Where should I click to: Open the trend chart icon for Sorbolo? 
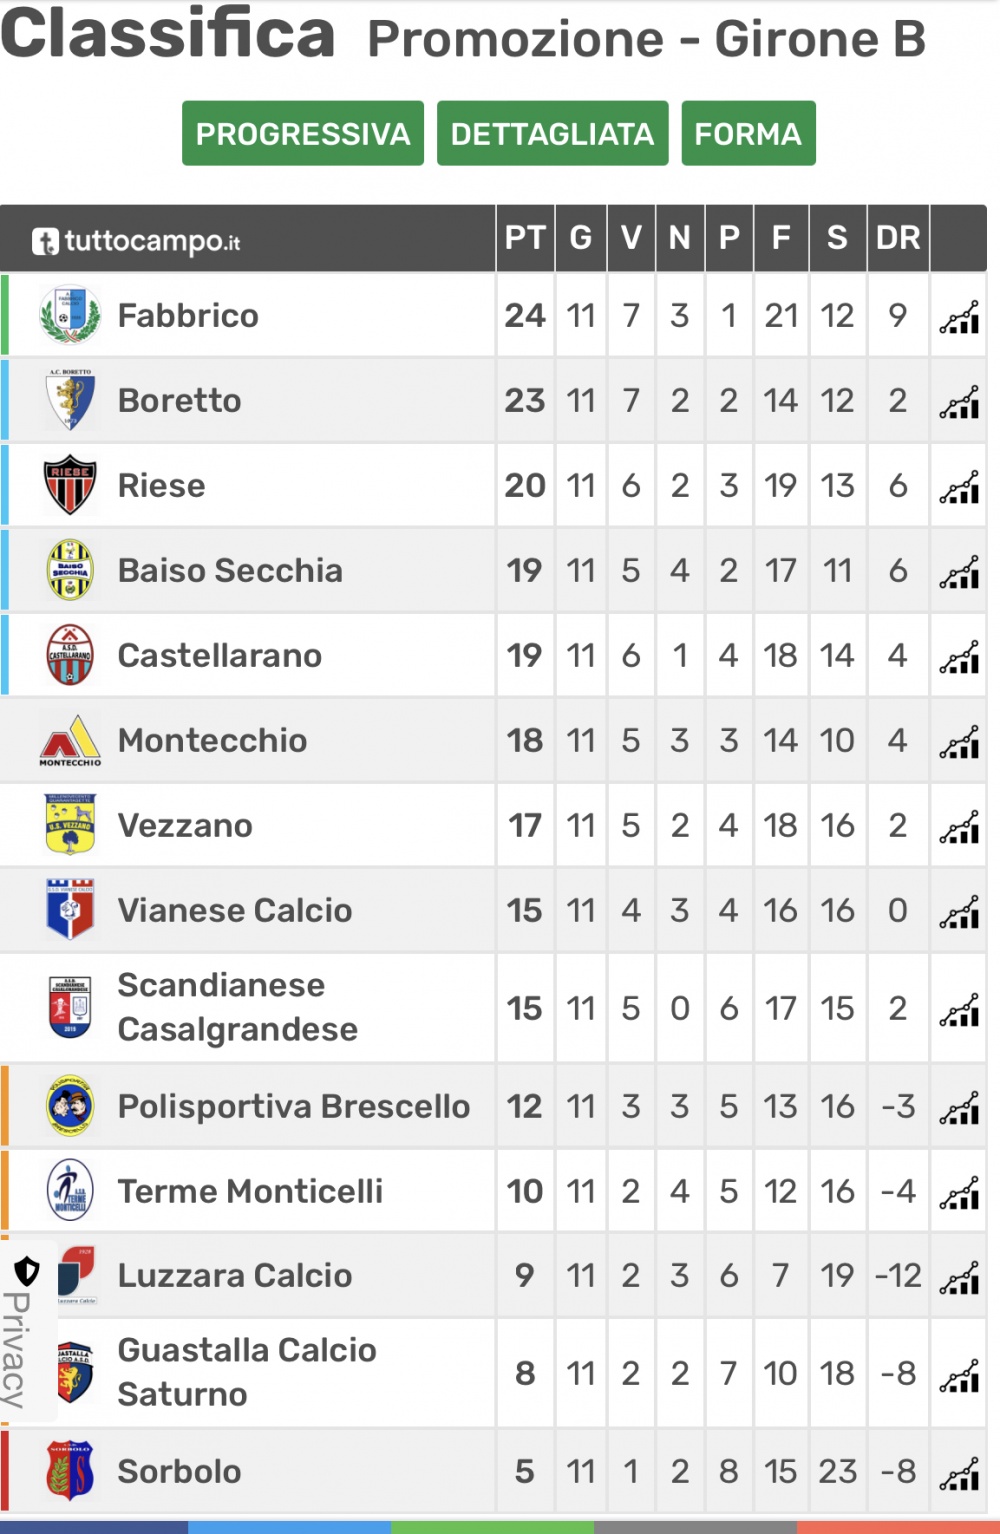pos(959,1472)
